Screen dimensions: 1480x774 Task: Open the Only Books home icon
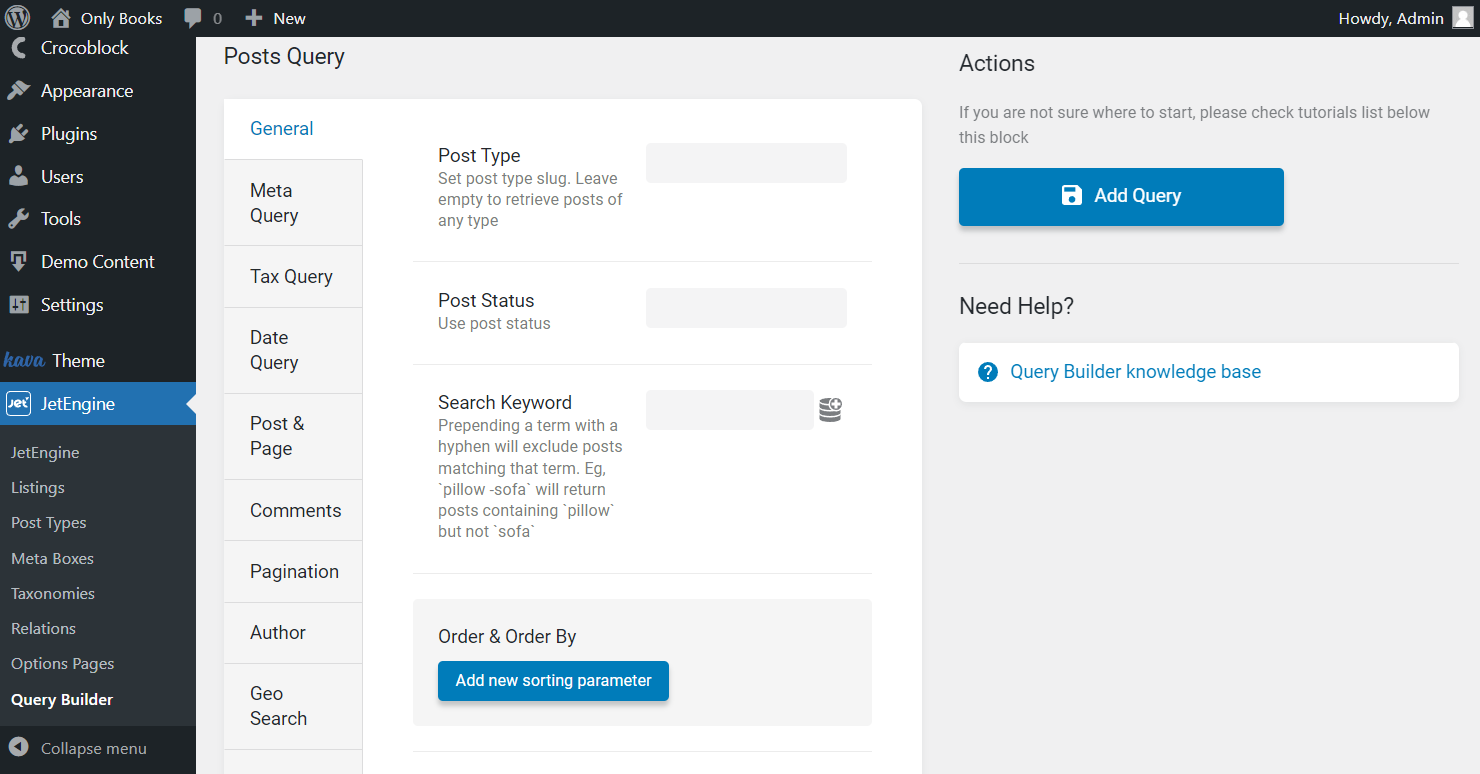click(61, 18)
